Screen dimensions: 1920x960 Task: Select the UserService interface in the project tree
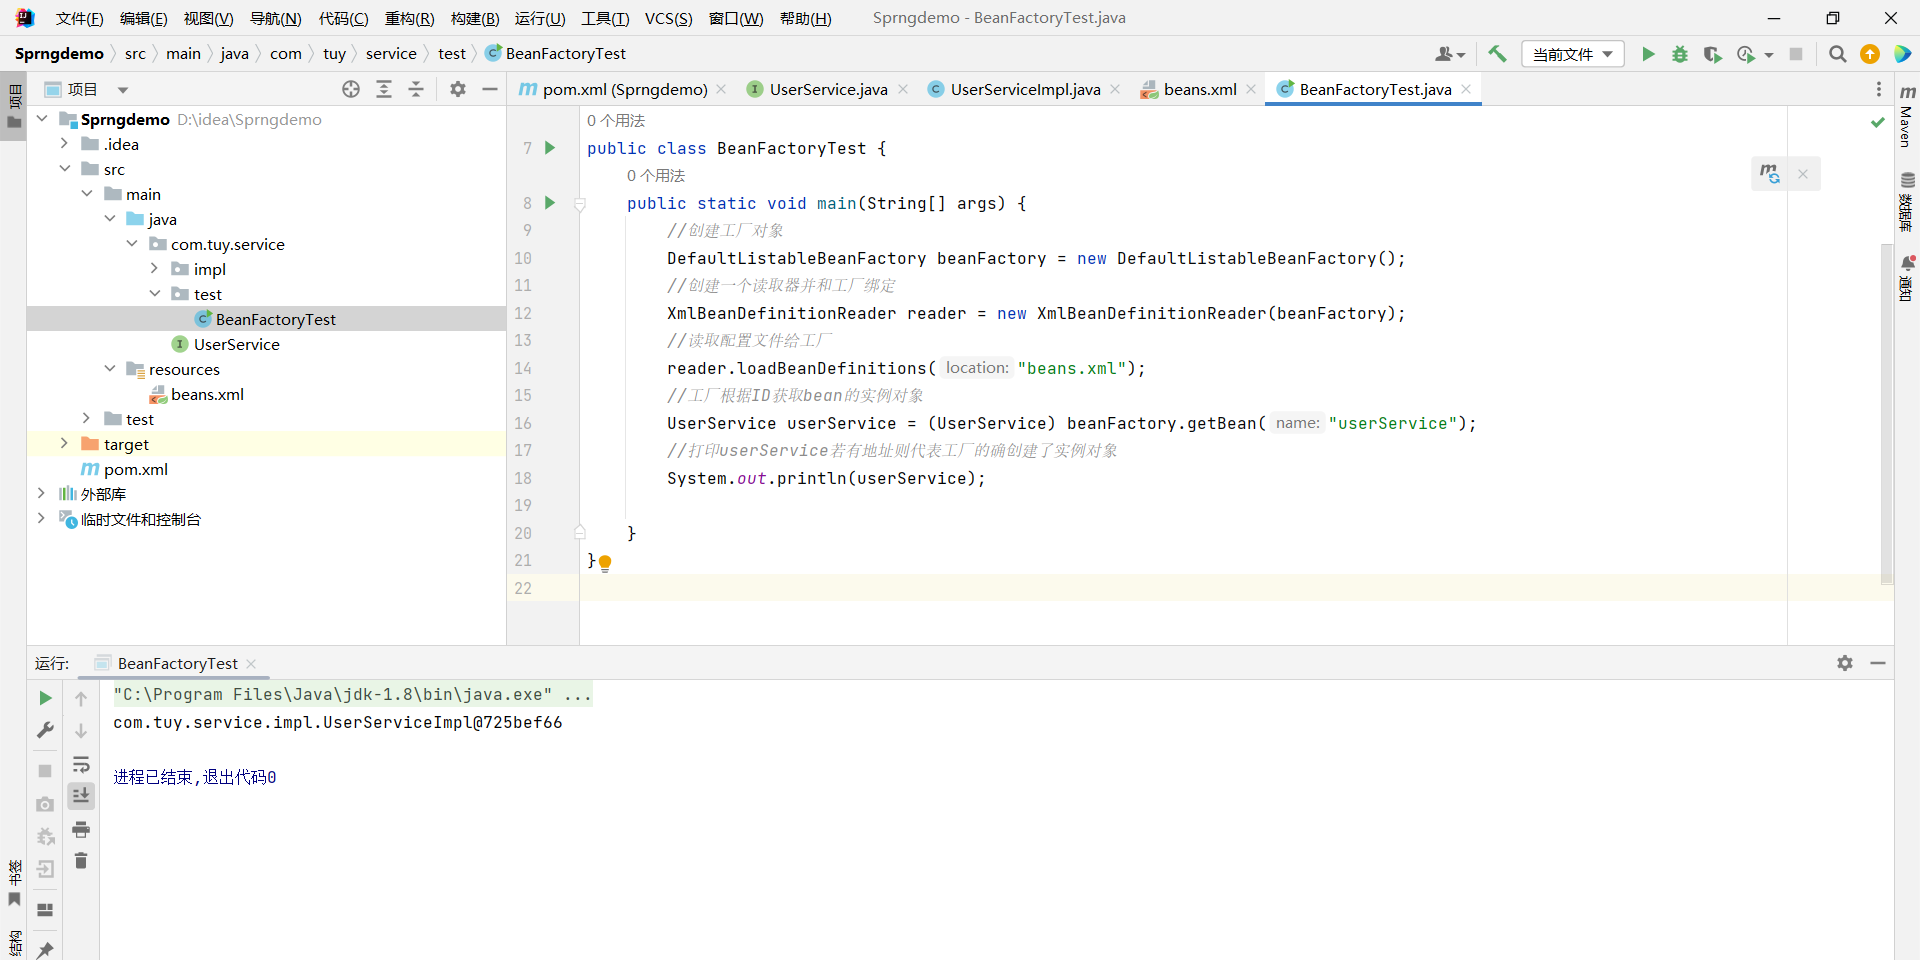pyautogui.click(x=237, y=344)
